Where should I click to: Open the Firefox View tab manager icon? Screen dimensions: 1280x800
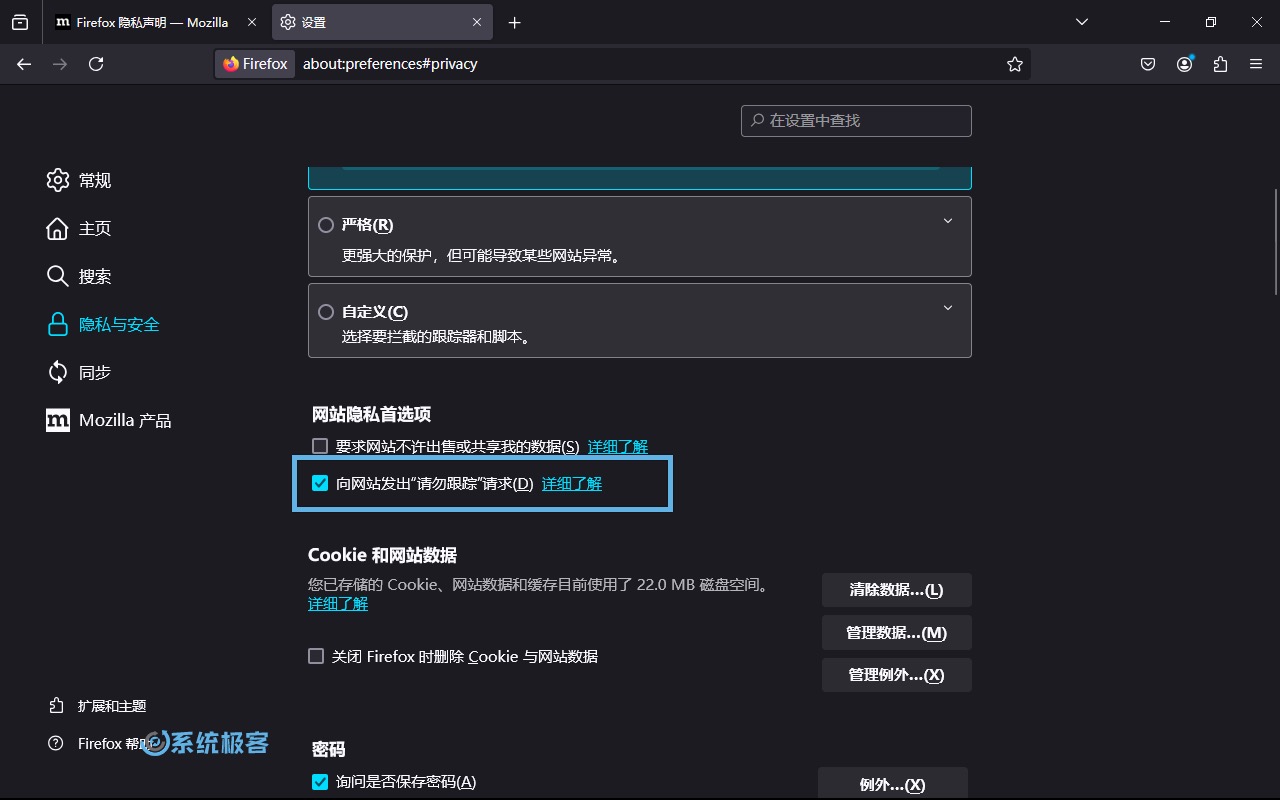click(x=20, y=22)
